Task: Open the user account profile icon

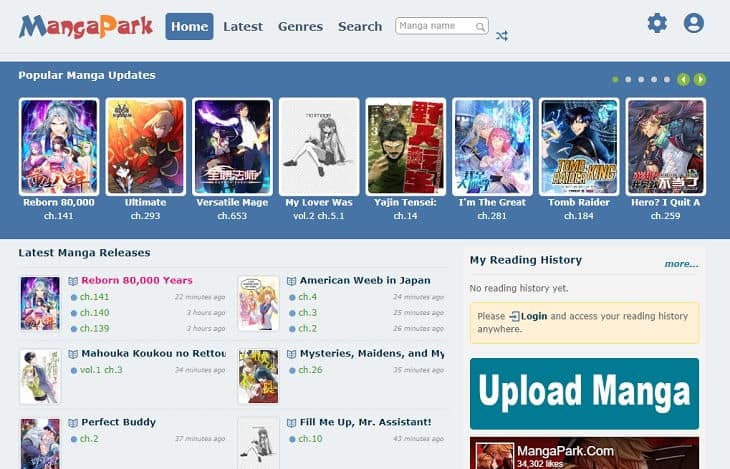Action: (x=693, y=23)
